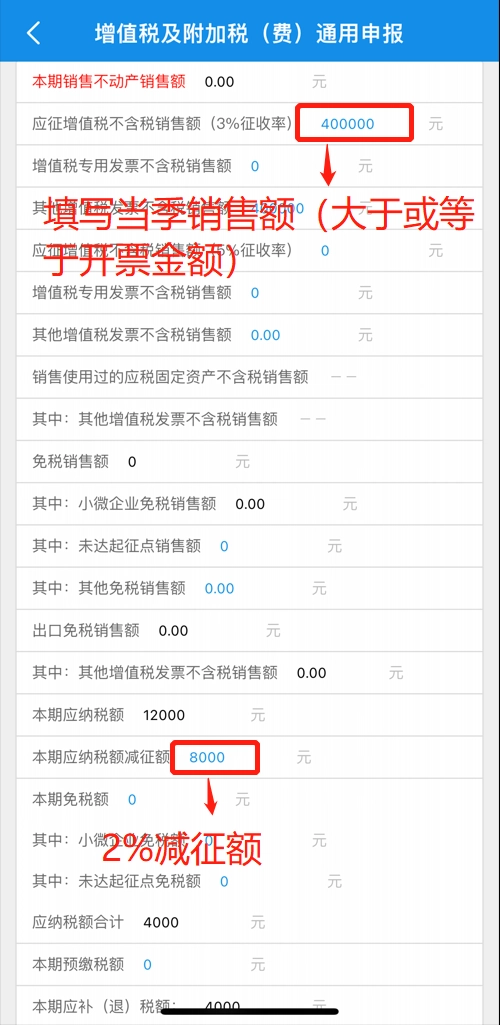Select 小微企业免税销售额 row
This screenshot has width=500, height=1025.
pyautogui.click(x=250, y=504)
